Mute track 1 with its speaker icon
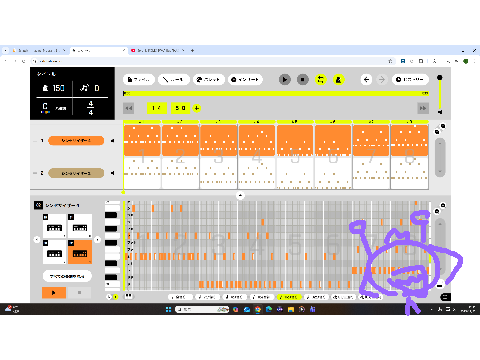 (x=112, y=141)
